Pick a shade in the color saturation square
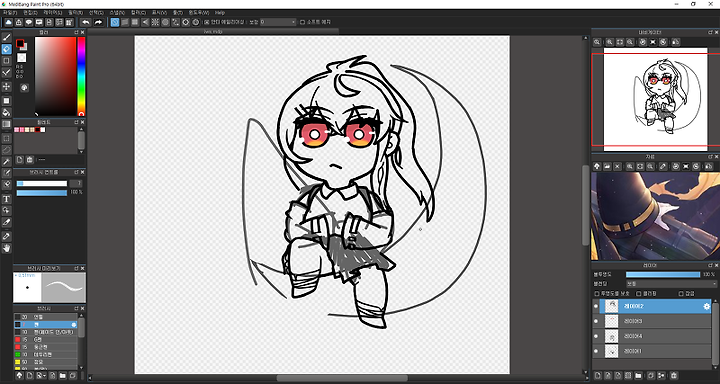 pos(56,76)
